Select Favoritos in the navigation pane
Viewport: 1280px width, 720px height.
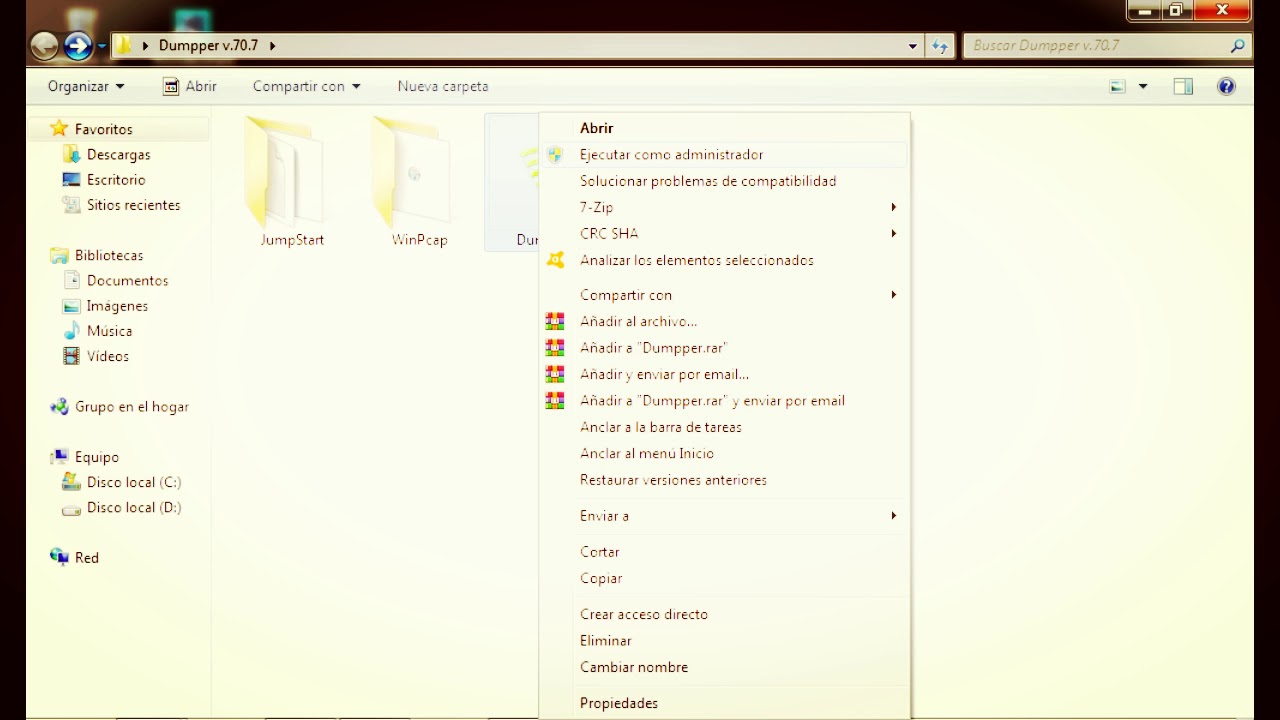(103, 129)
